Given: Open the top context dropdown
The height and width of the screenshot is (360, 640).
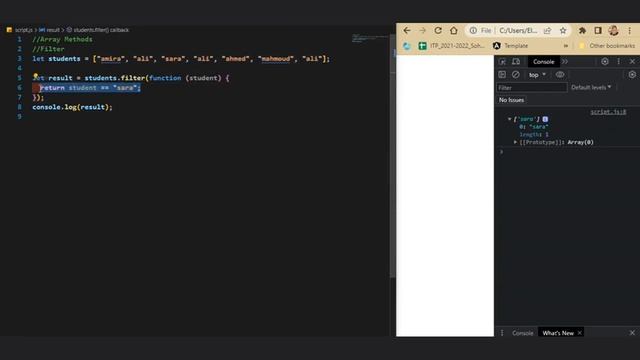Looking at the screenshot, I should [x=537, y=75].
